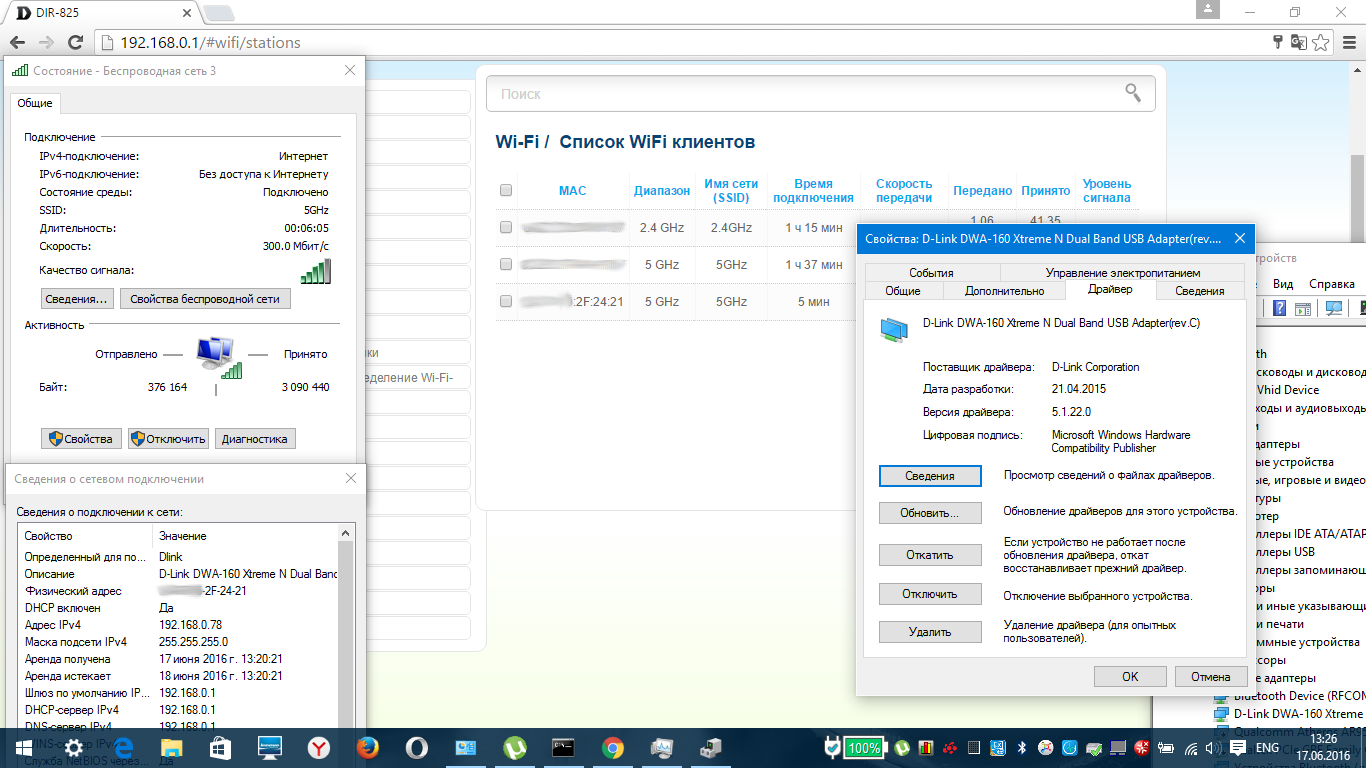Switch to Chrome on the taskbar

coord(613,747)
